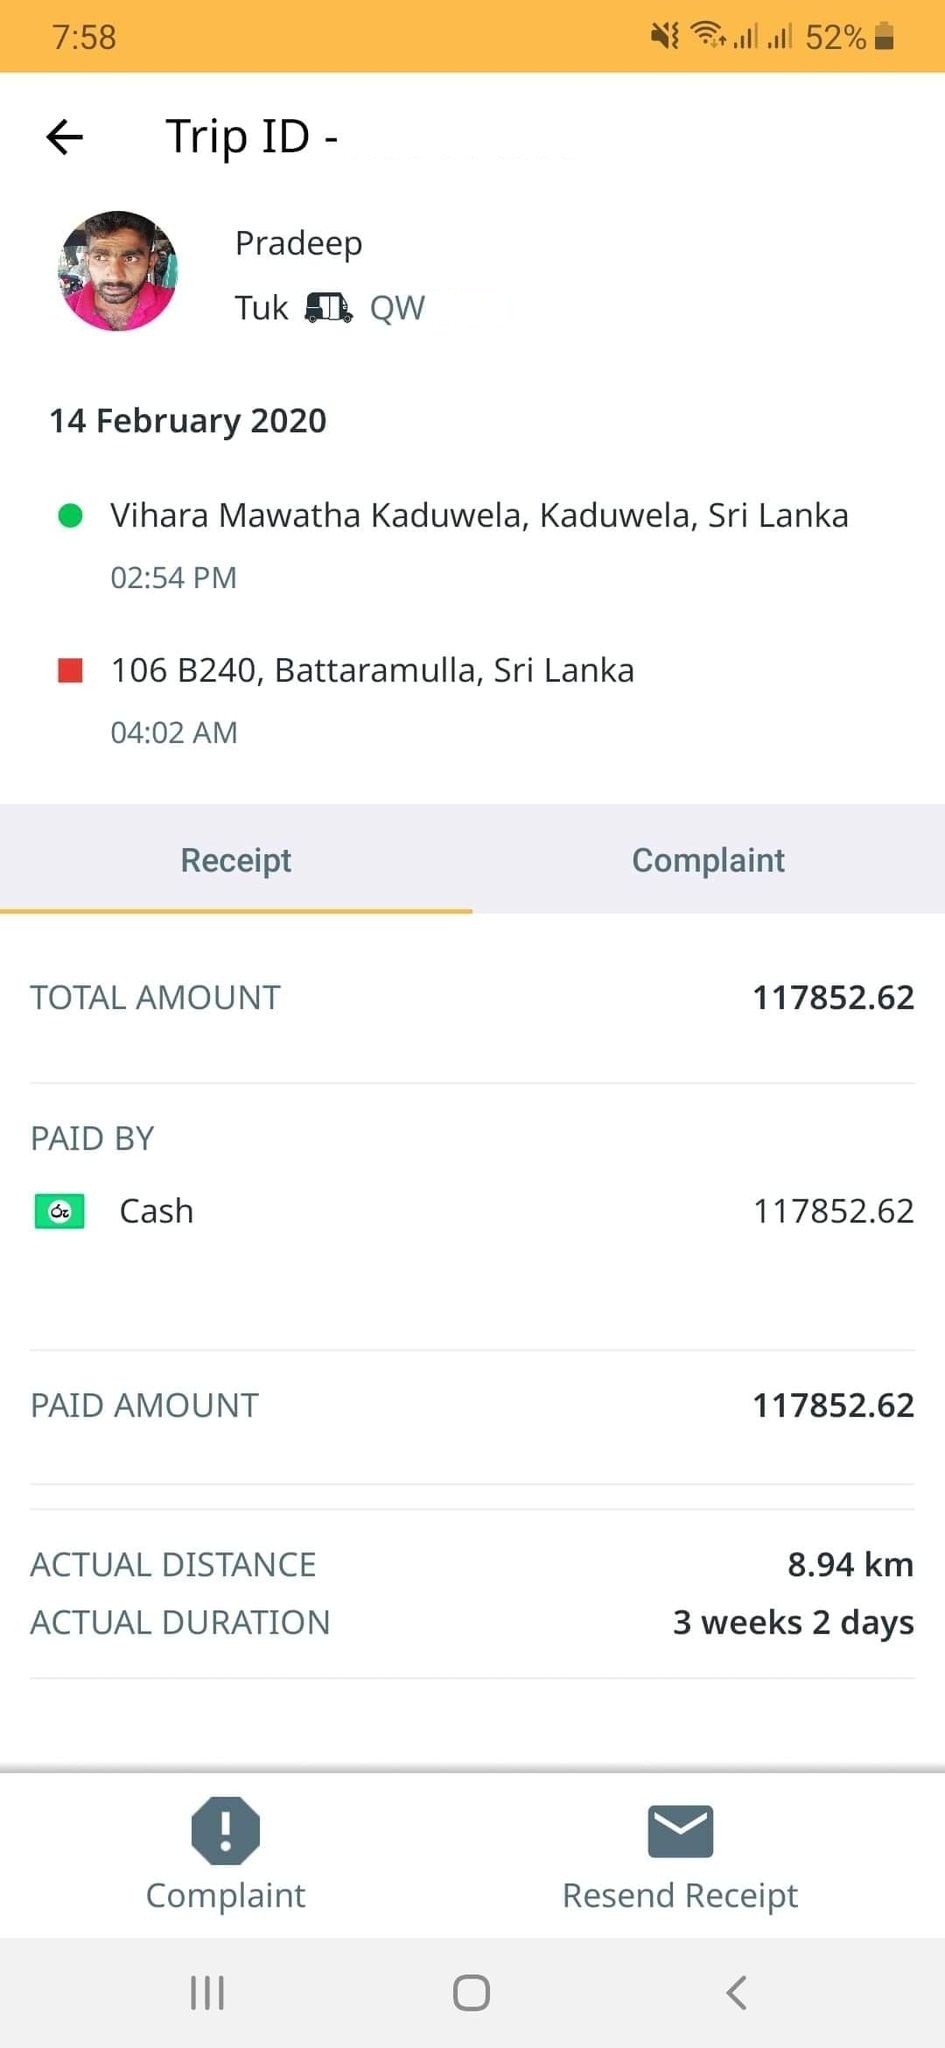
Task: Tap the red drop-off location square
Action: click(x=70, y=670)
